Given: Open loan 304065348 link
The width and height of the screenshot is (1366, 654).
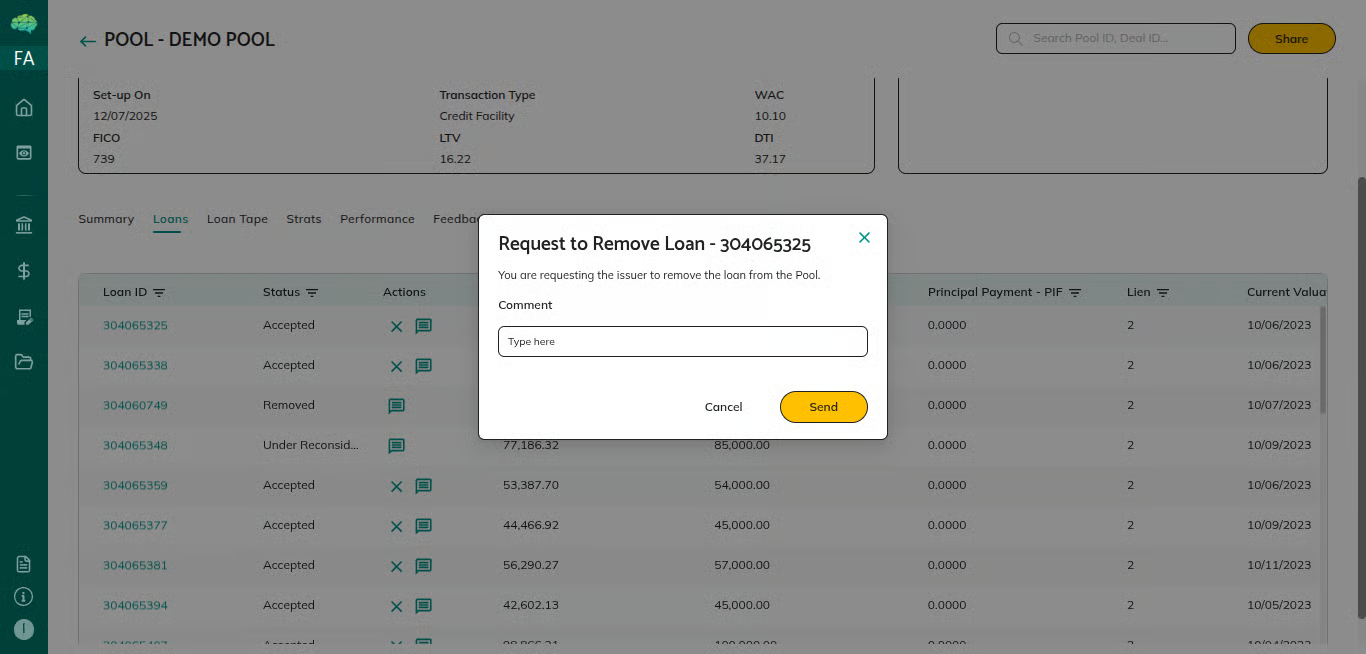Looking at the screenshot, I should click(x=135, y=445).
